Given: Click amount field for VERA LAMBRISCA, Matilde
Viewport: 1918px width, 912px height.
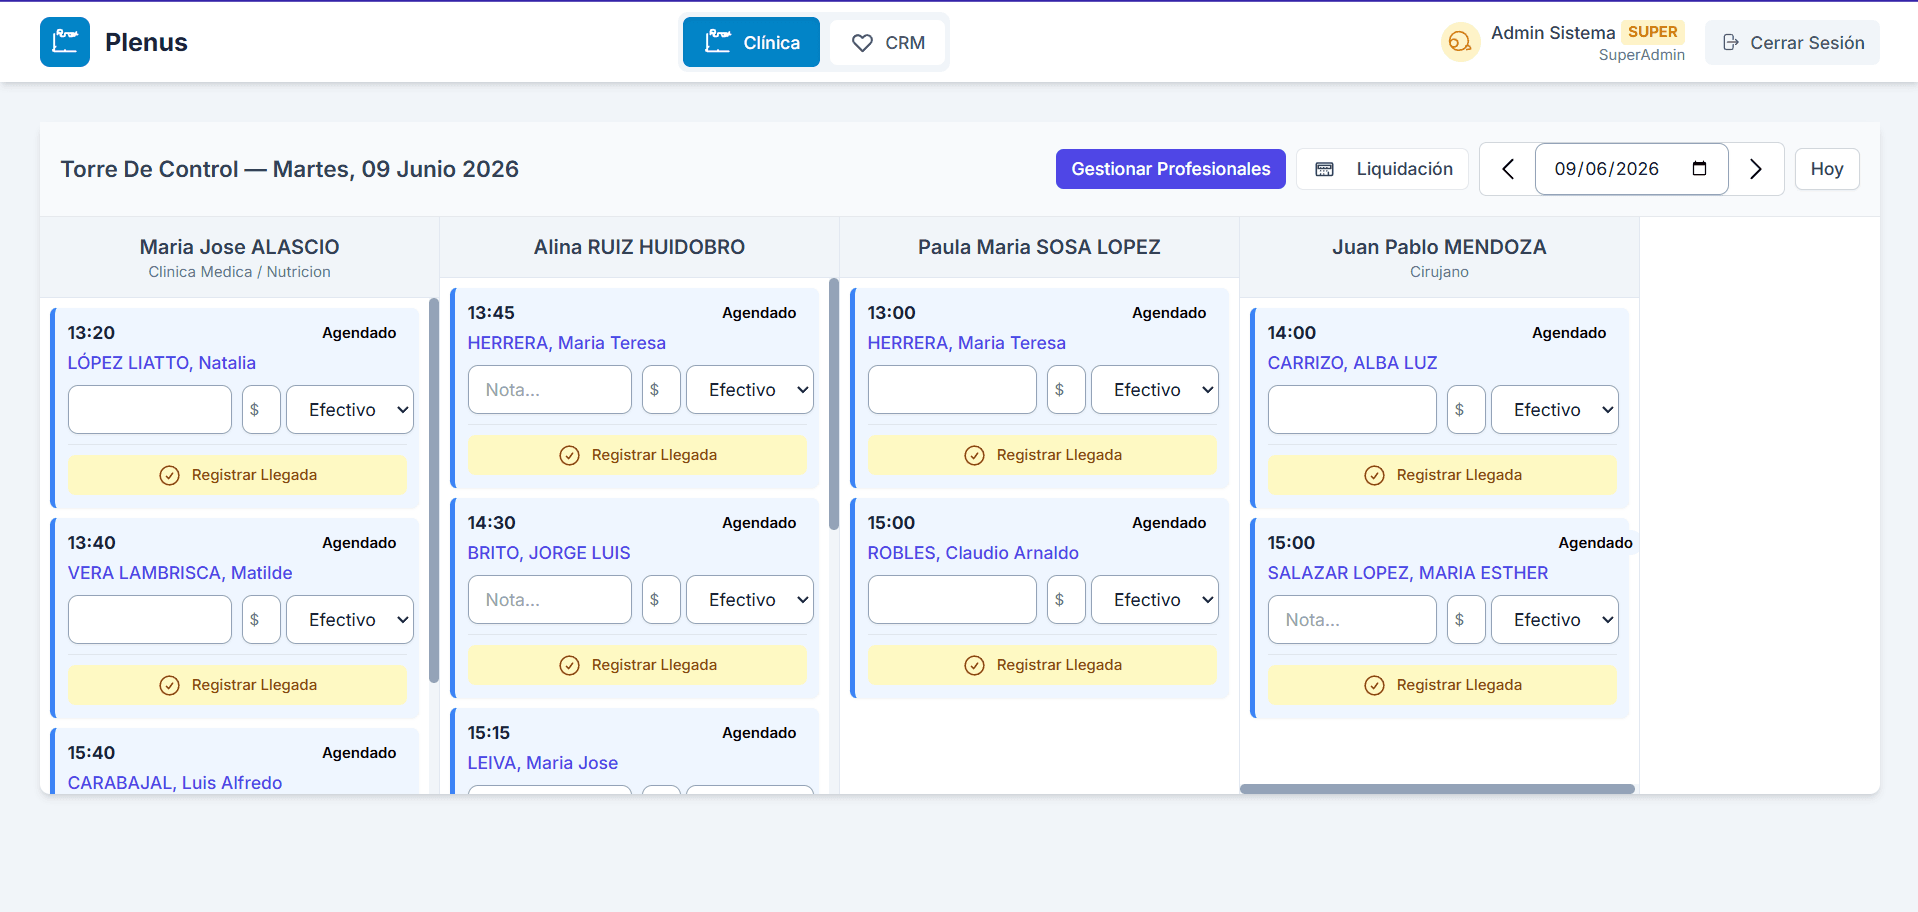Looking at the screenshot, I should click(261, 620).
